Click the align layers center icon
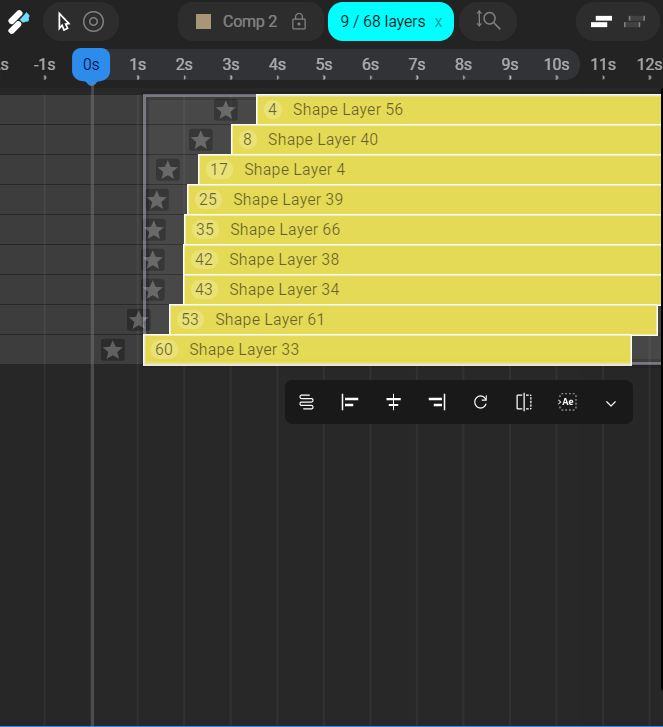The width and height of the screenshot is (663, 727). point(393,402)
